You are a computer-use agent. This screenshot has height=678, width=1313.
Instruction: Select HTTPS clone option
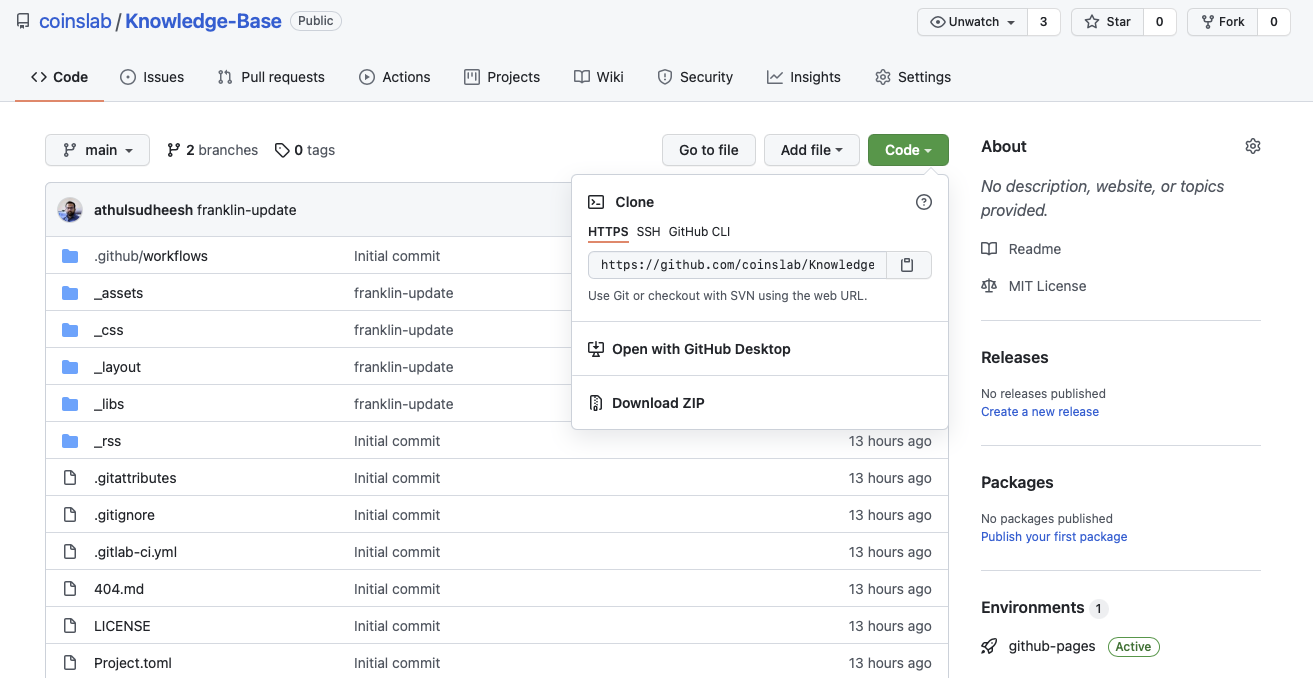(x=608, y=232)
